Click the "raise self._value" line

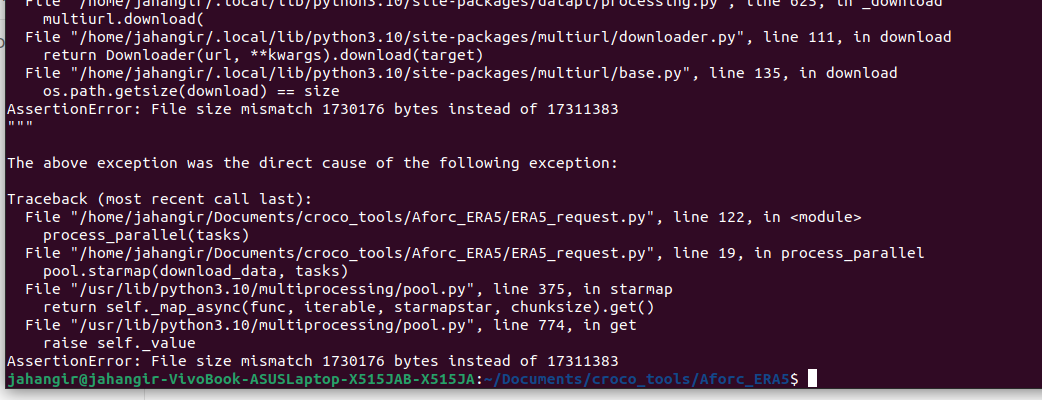coord(119,344)
